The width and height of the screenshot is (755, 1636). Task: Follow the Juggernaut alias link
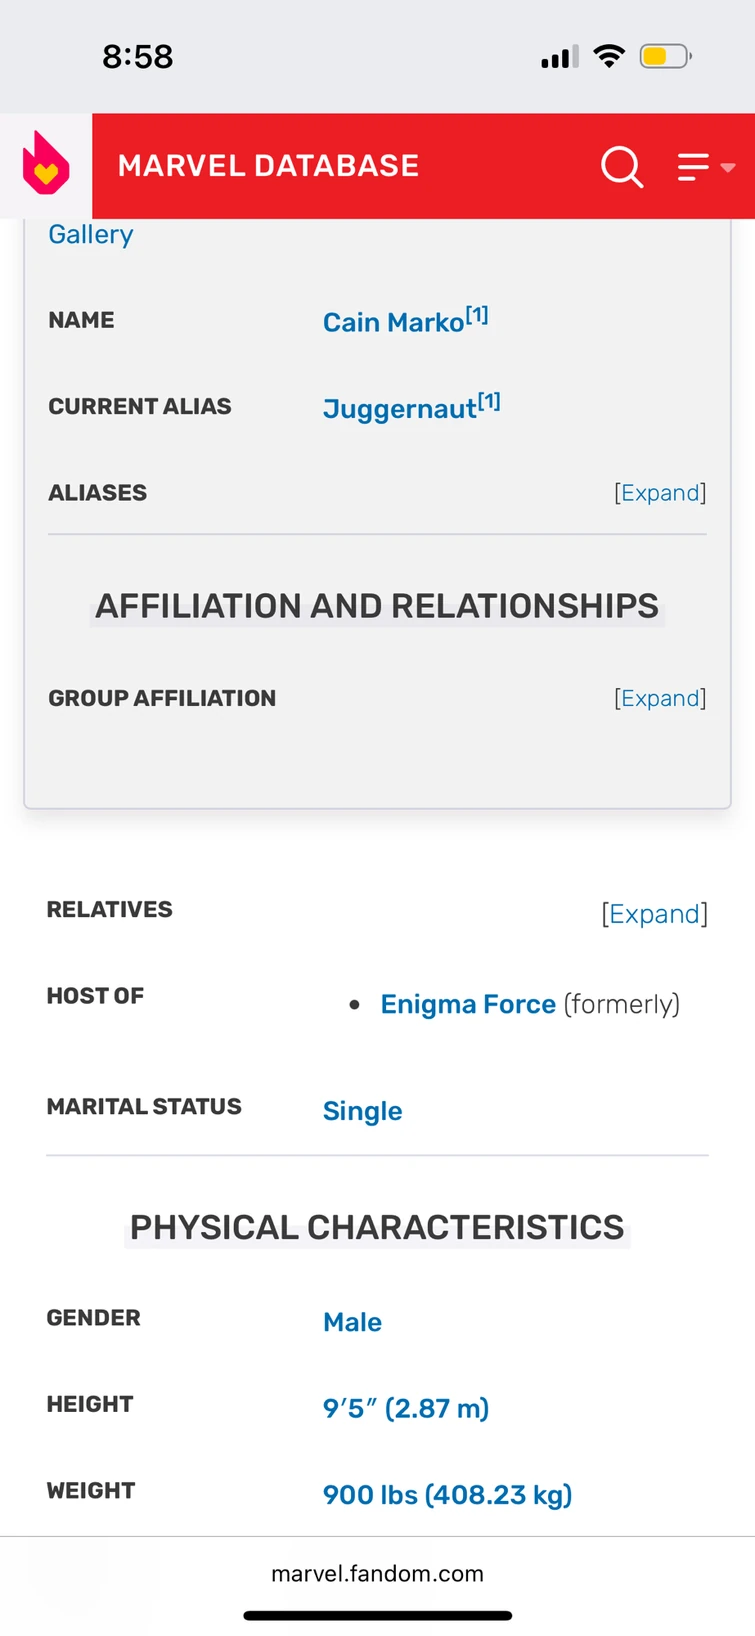(399, 409)
